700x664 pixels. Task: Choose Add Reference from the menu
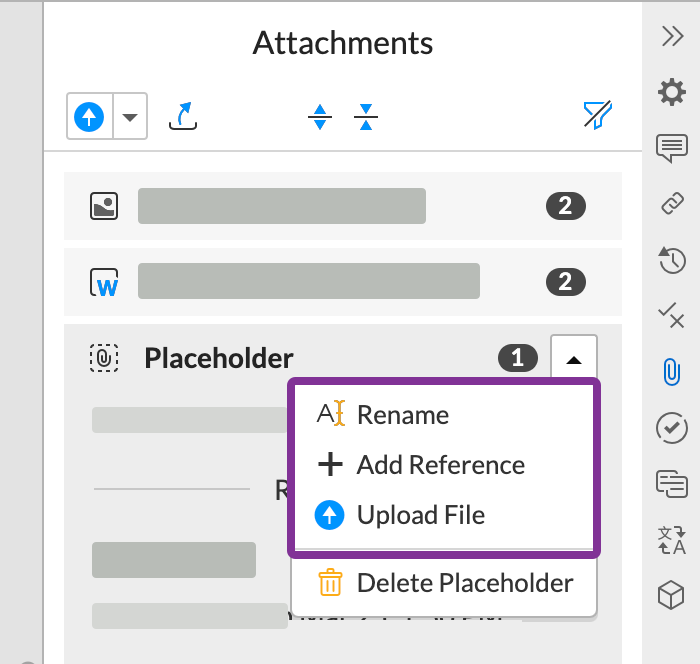pos(444,465)
